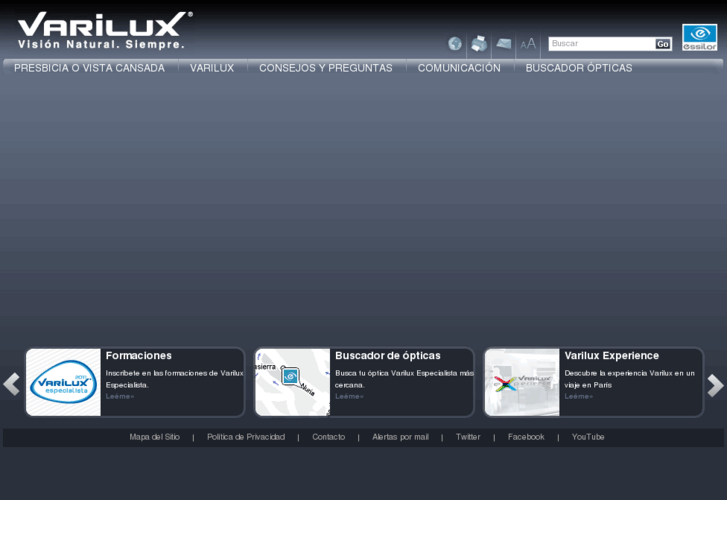Open Alertas por mail footer link
The image size is (727, 545).
pos(400,437)
